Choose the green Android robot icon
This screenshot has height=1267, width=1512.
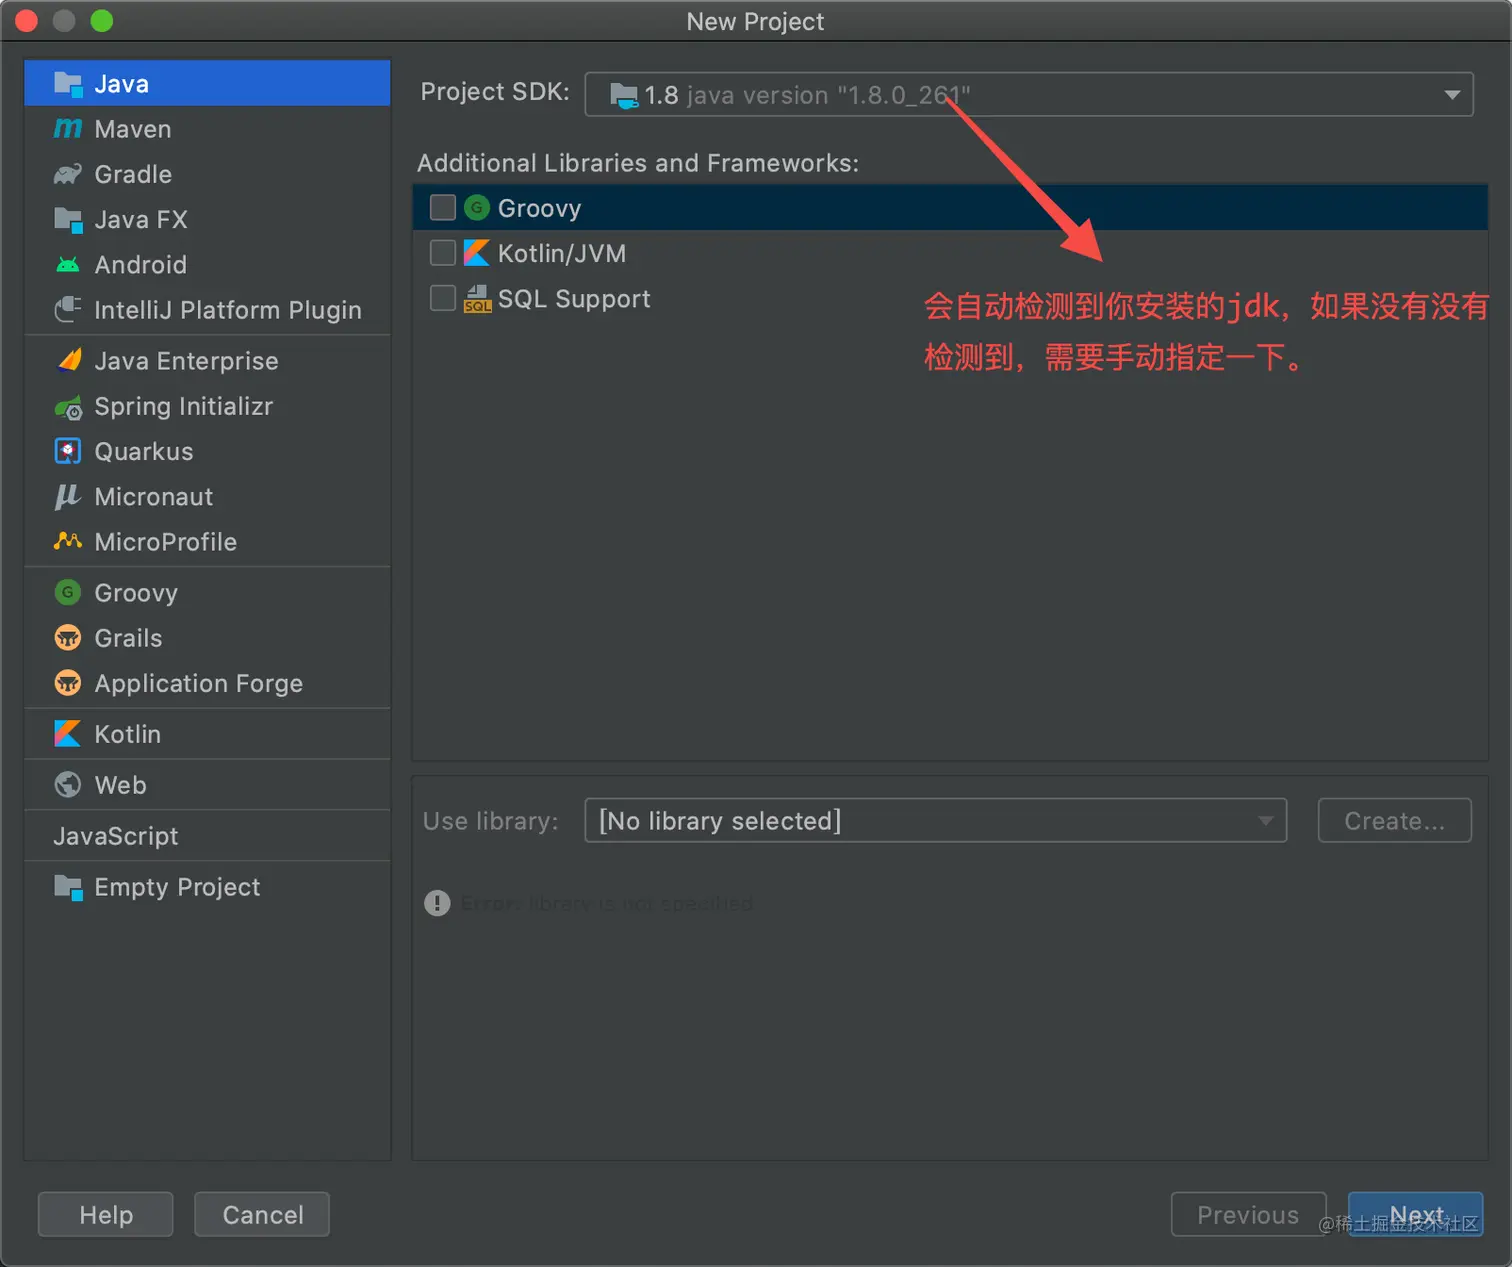pos(68,265)
